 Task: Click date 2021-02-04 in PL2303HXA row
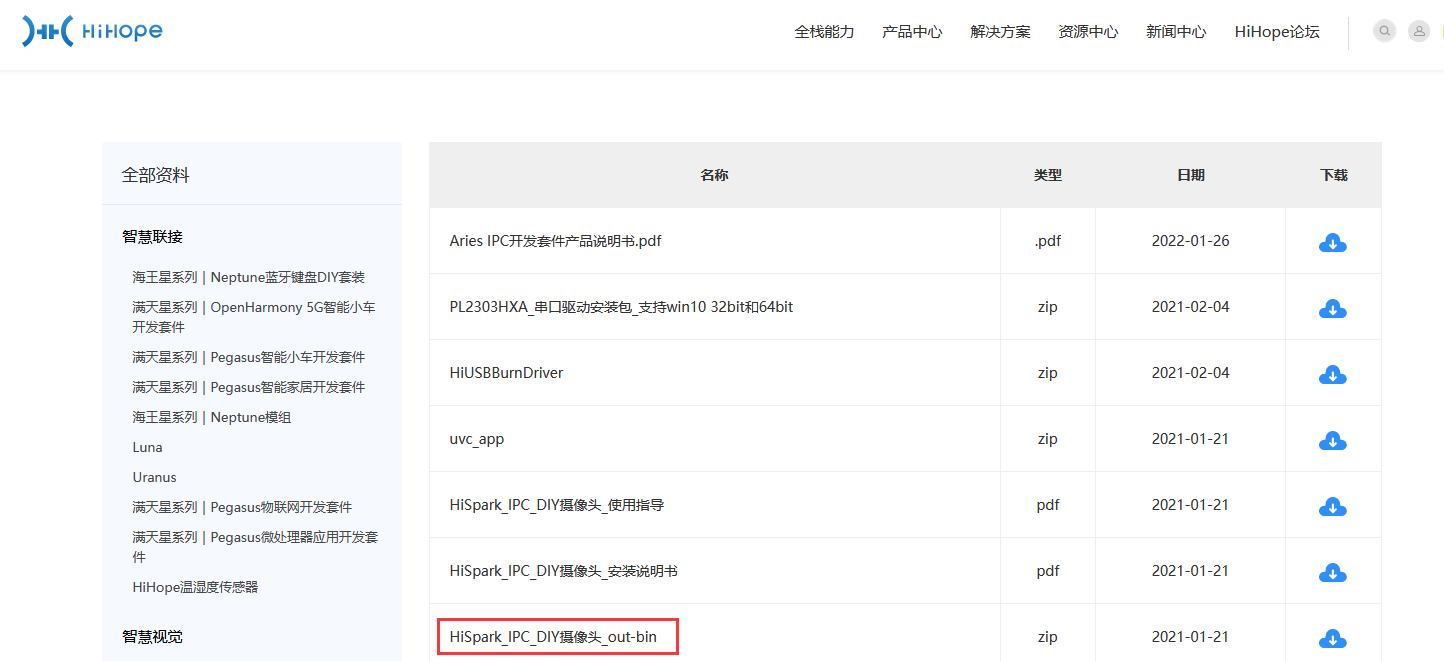[x=1190, y=307]
